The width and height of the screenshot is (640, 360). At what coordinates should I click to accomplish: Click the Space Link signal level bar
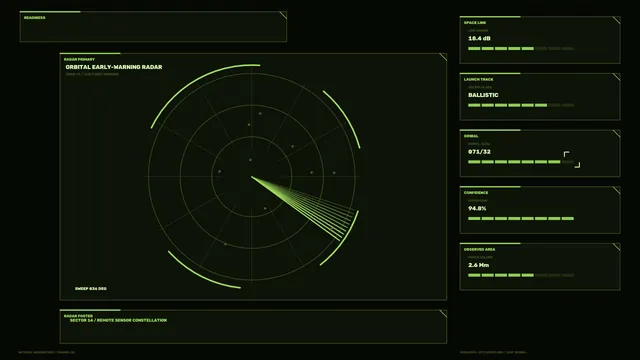(521, 49)
